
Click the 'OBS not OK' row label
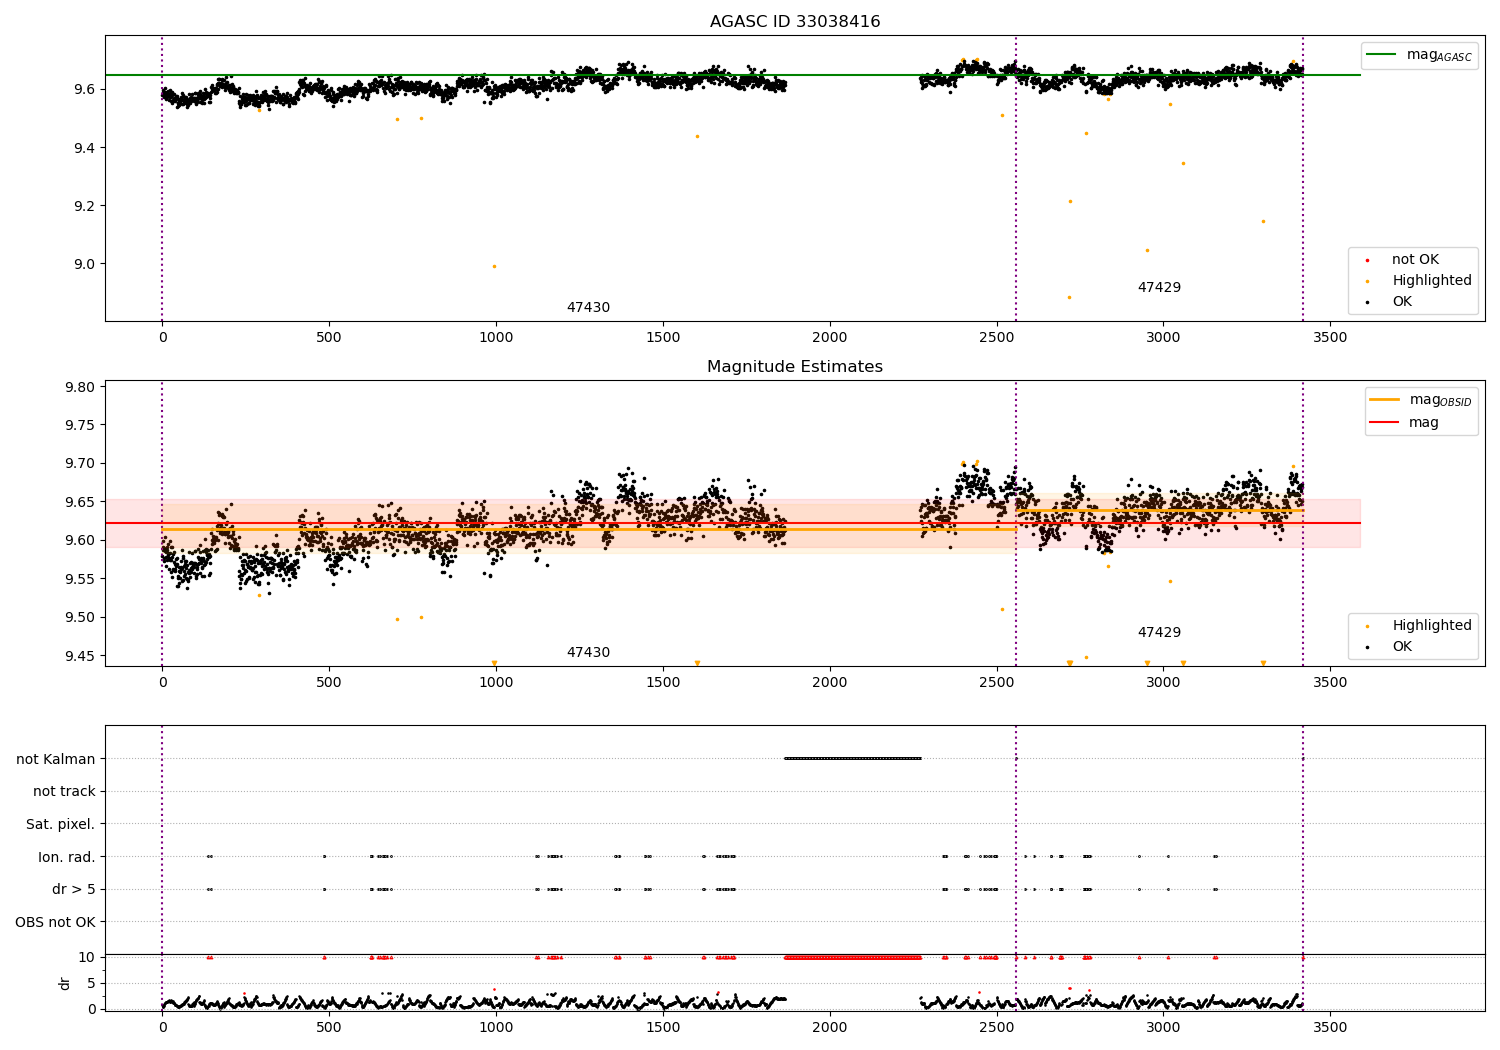pos(56,922)
